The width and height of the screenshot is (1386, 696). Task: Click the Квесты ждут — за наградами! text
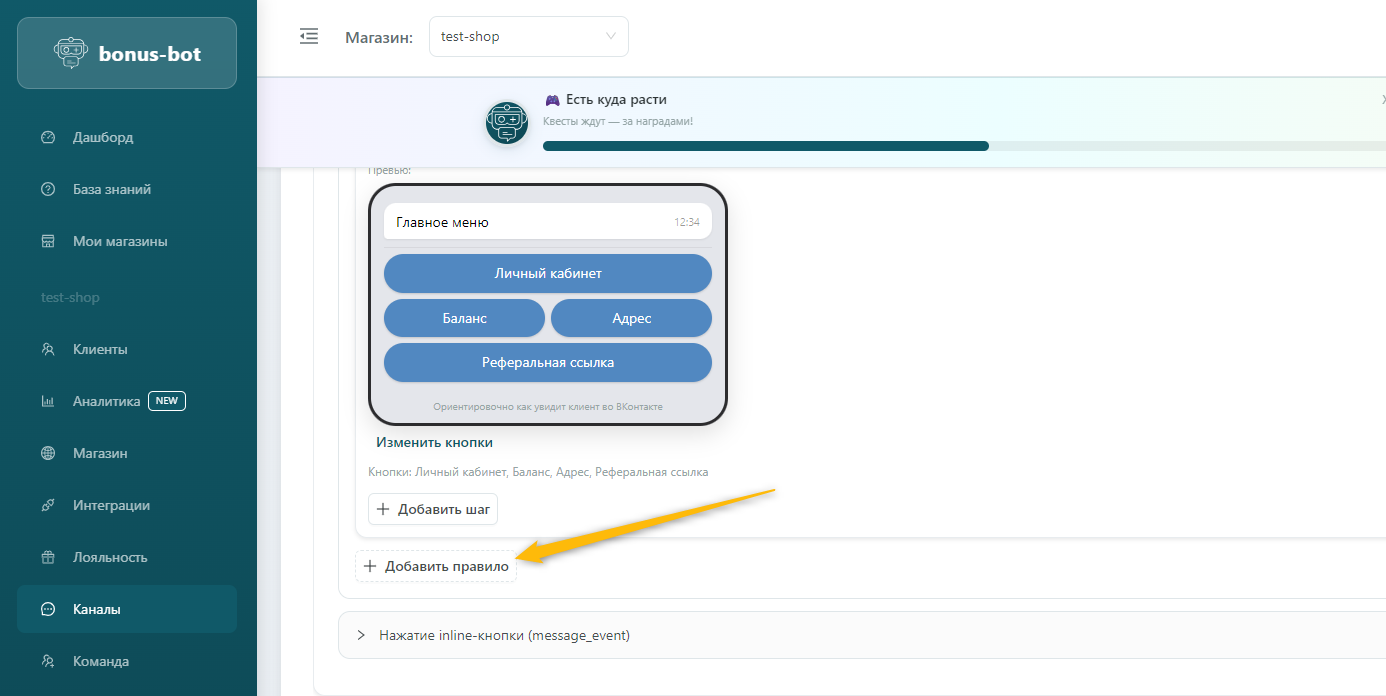click(x=618, y=121)
